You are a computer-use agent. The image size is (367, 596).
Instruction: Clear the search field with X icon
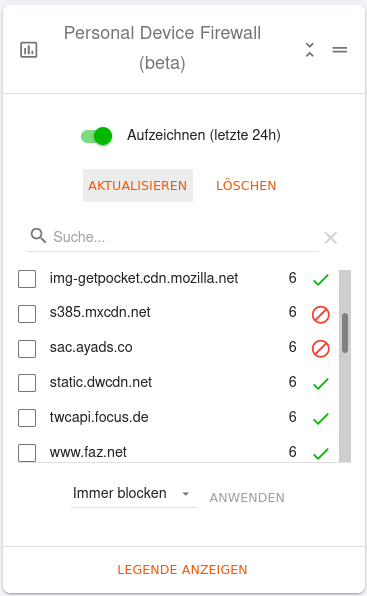point(331,238)
